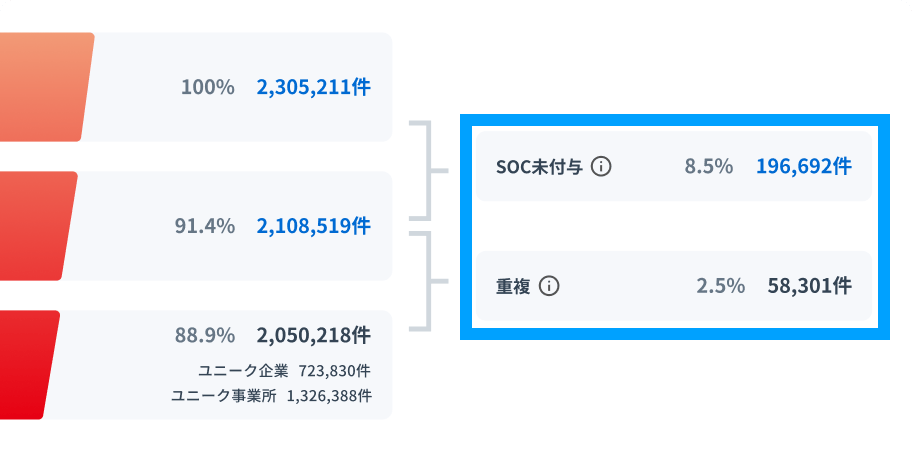Click the 91.4% percentage label
This screenshot has width=912, height=452.
[205, 226]
